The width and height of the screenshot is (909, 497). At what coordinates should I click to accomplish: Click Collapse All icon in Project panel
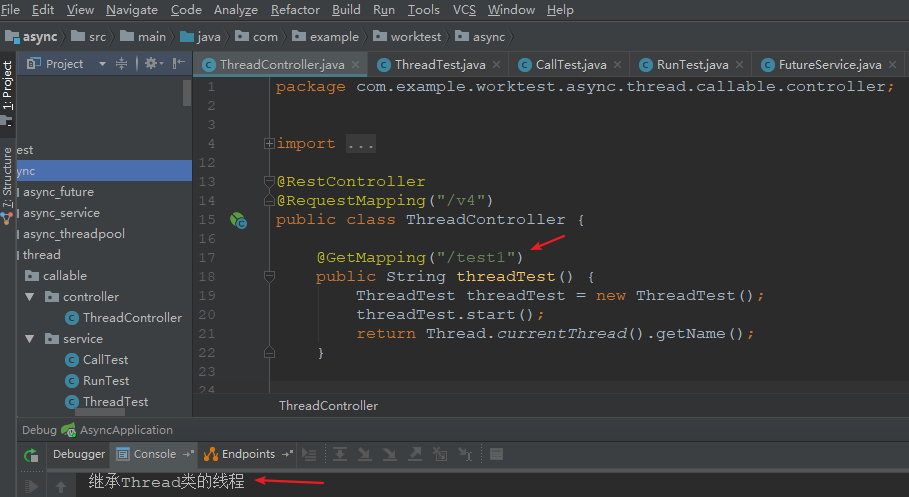coord(121,64)
